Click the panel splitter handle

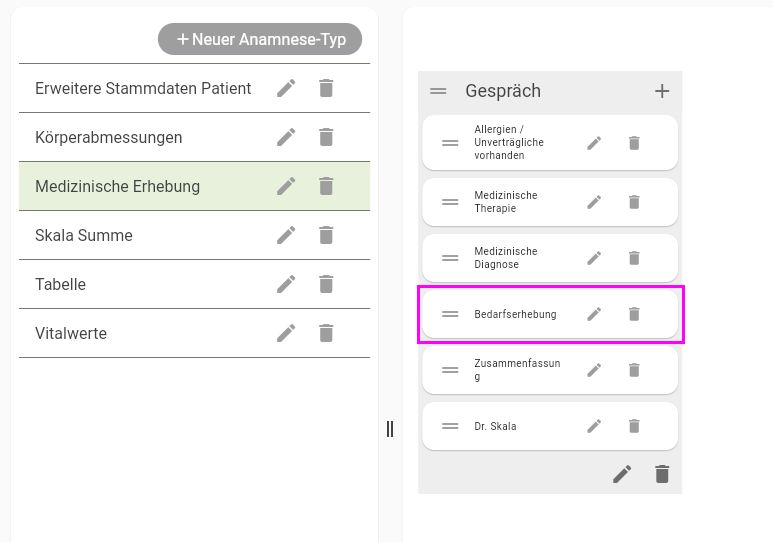coord(390,429)
